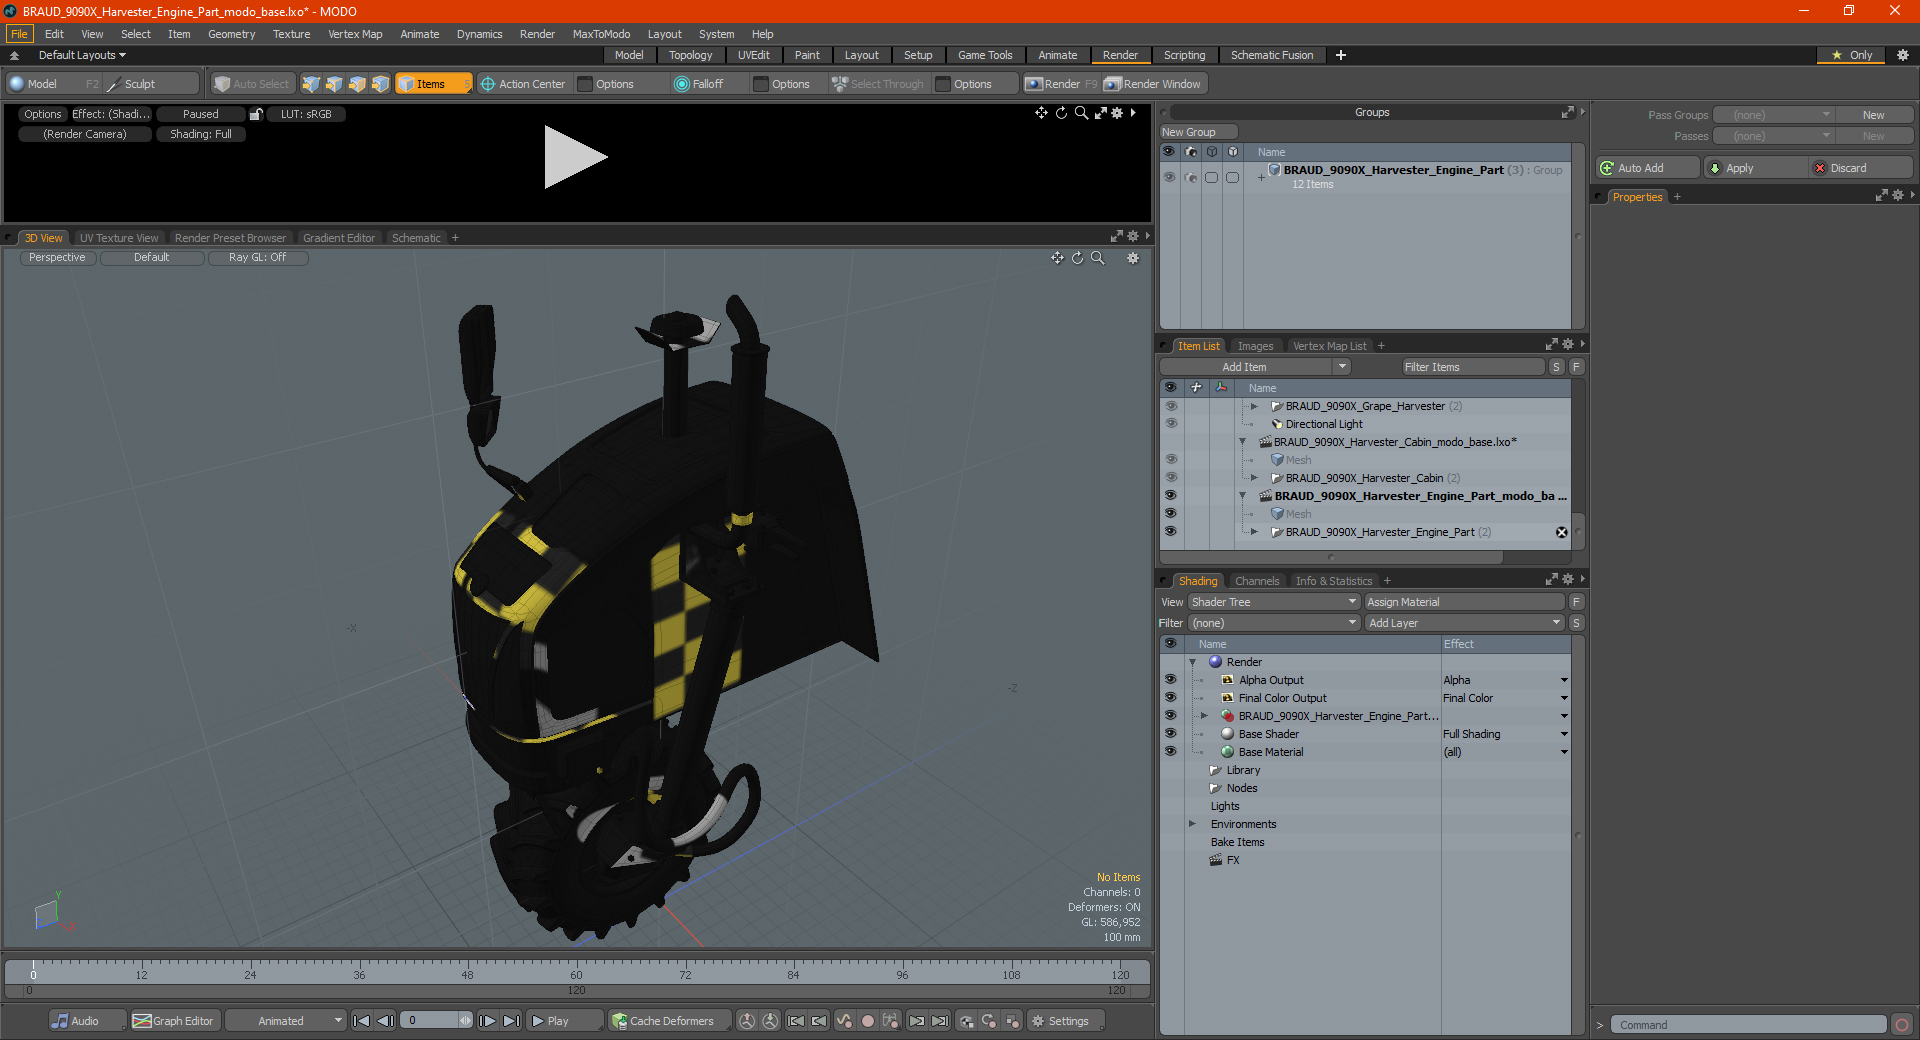
Task: Toggle visibility of BRAUD_9090X_Harvester_Engine_Part (2) item
Action: coord(1170,532)
